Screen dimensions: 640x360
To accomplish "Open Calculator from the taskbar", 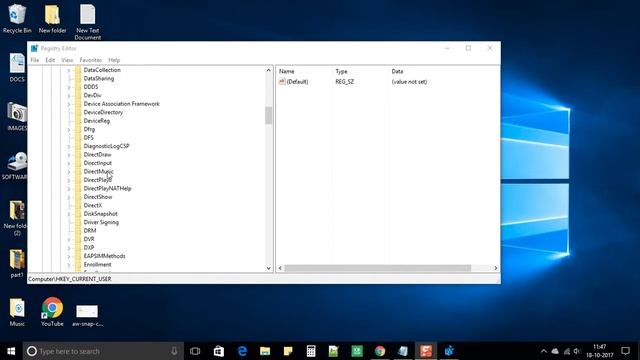I will pos(311,351).
